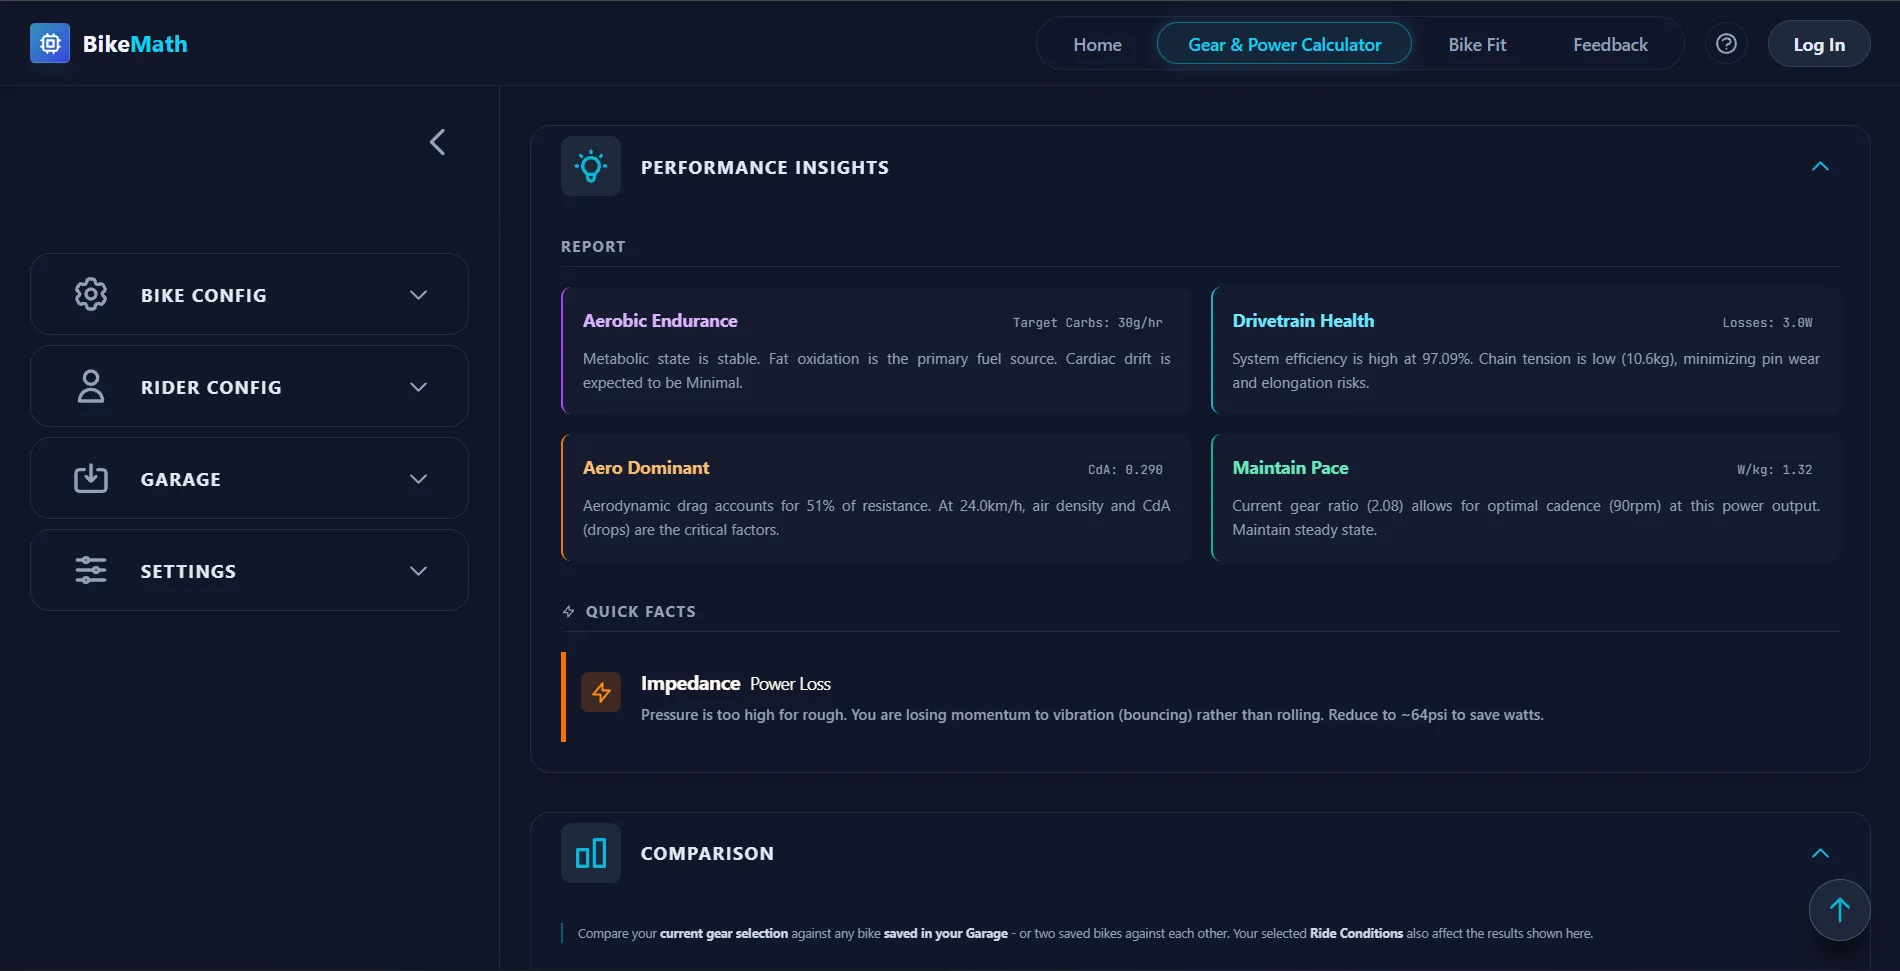Image resolution: width=1900 pixels, height=971 pixels.
Task: Collapse the sidebar with the left arrow
Action: click(x=437, y=142)
